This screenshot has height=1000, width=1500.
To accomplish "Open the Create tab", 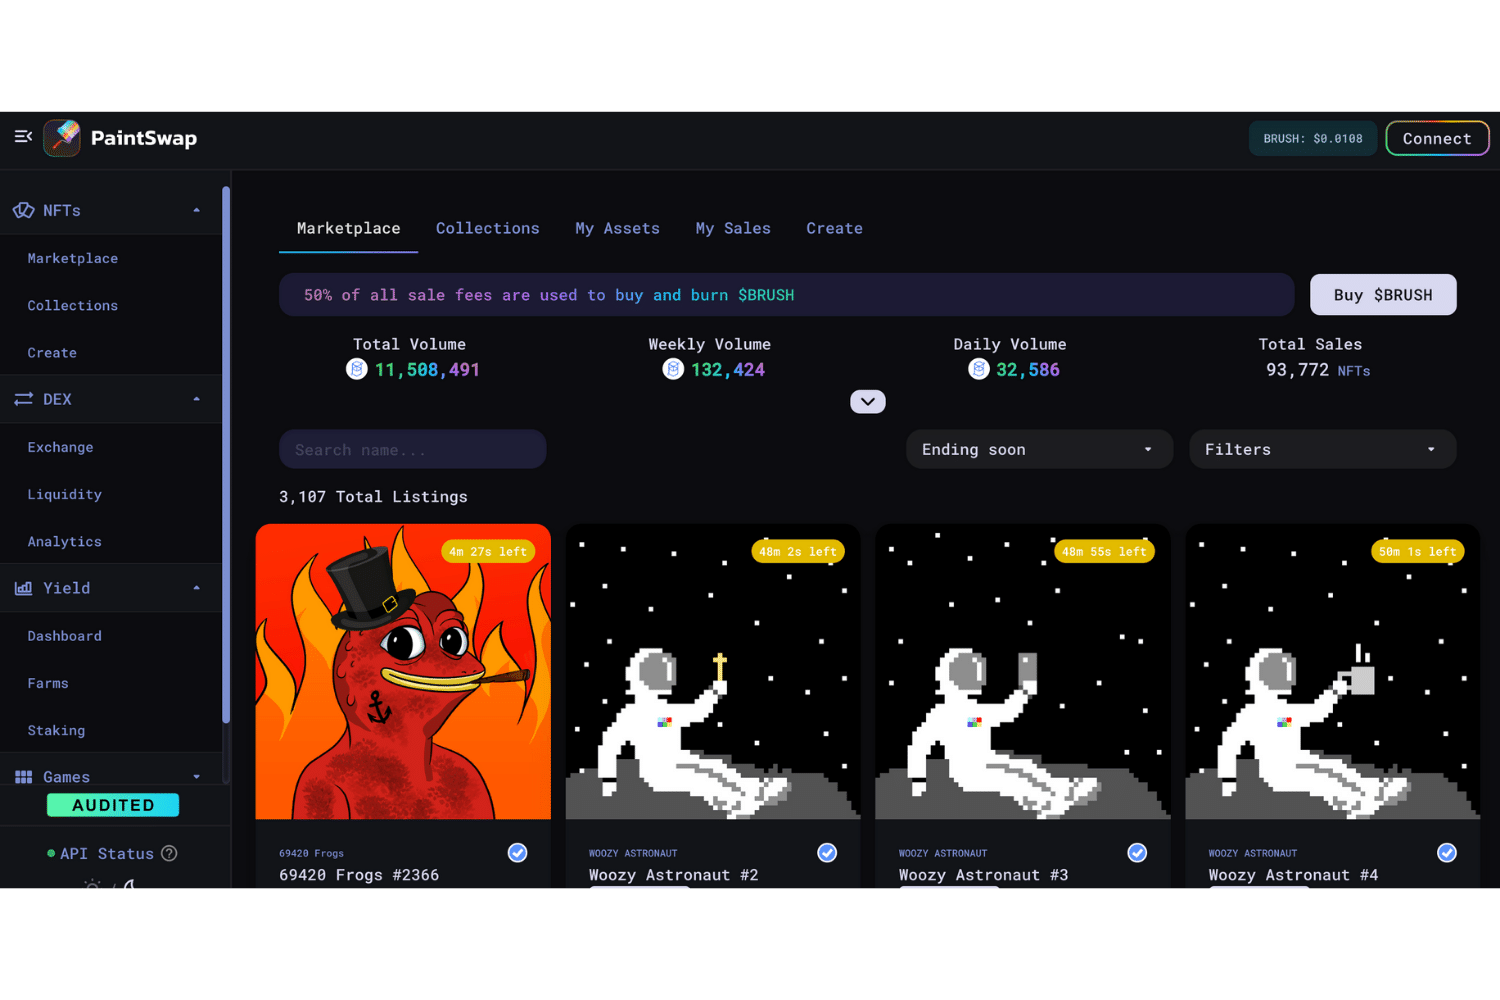I will coord(834,228).
